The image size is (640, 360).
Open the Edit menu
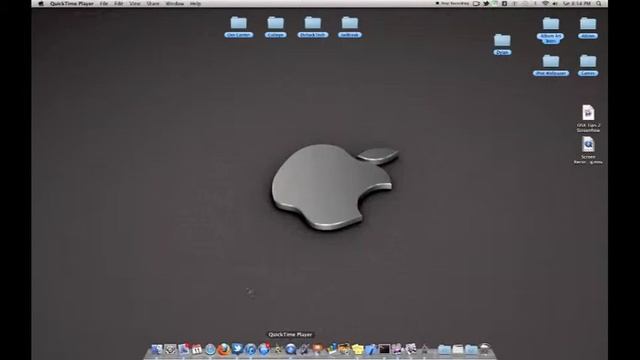click(x=119, y=3)
